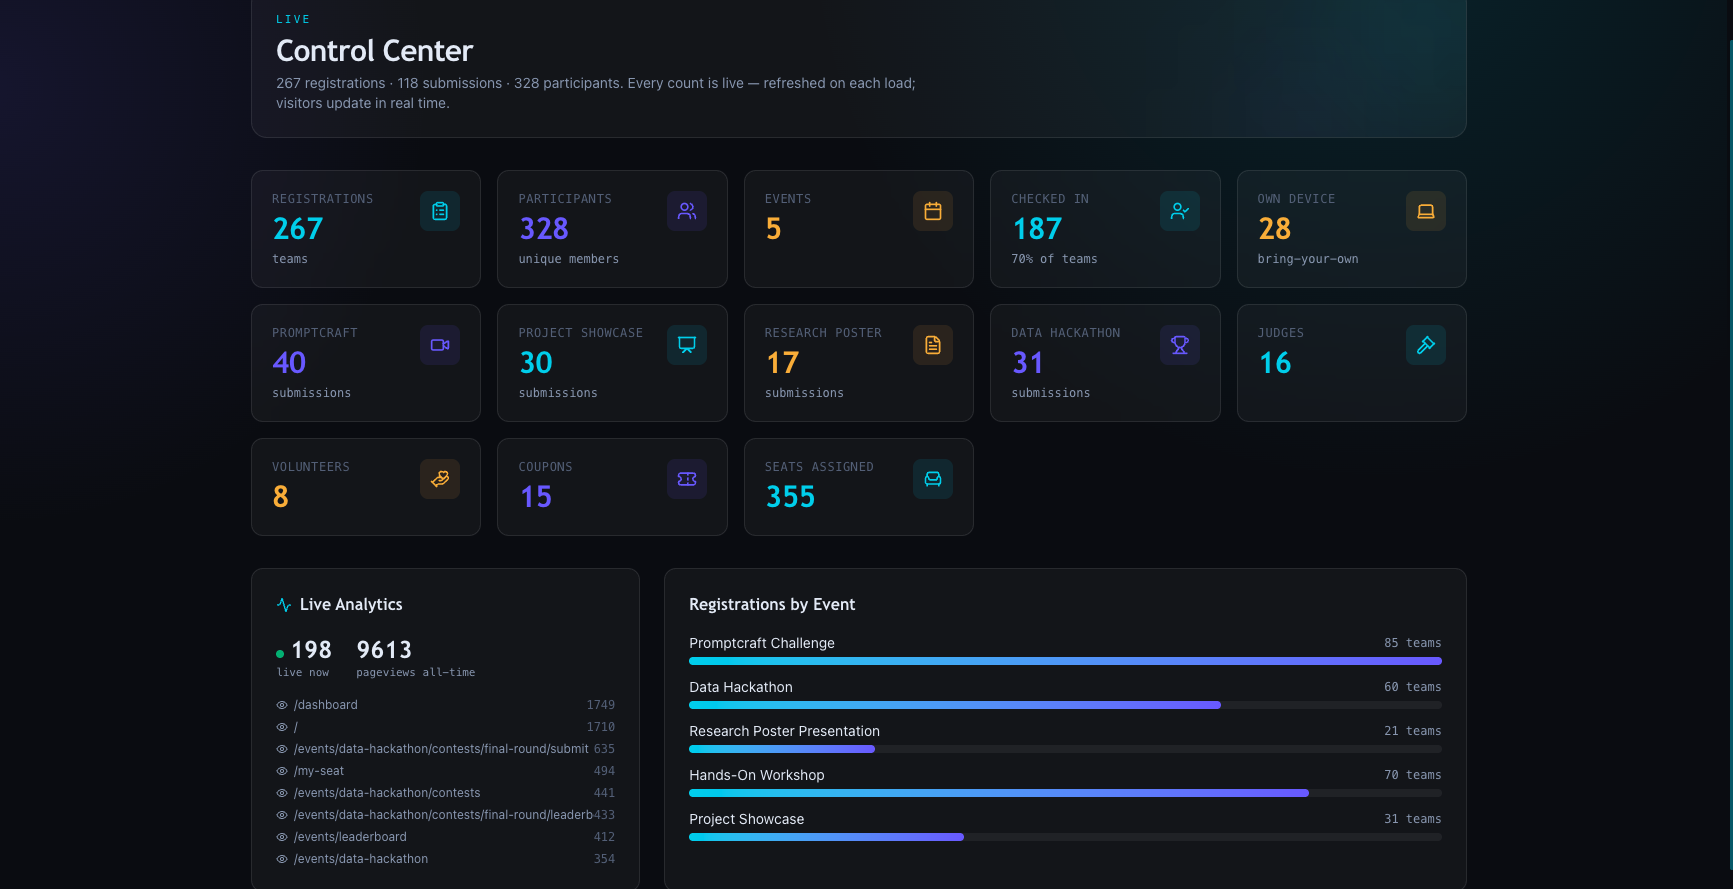Select the Research Poster submissions card

coord(858,363)
